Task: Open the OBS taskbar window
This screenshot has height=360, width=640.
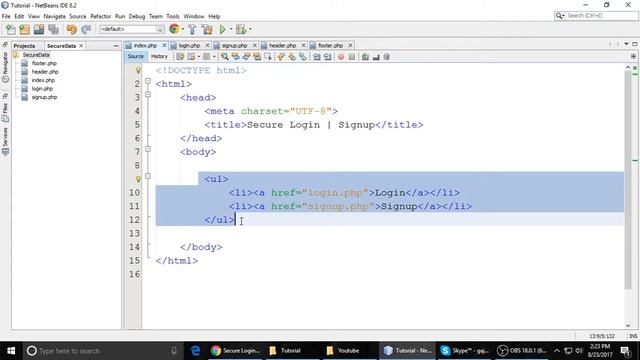Action: pyautogui.click(x=522, y=351)
